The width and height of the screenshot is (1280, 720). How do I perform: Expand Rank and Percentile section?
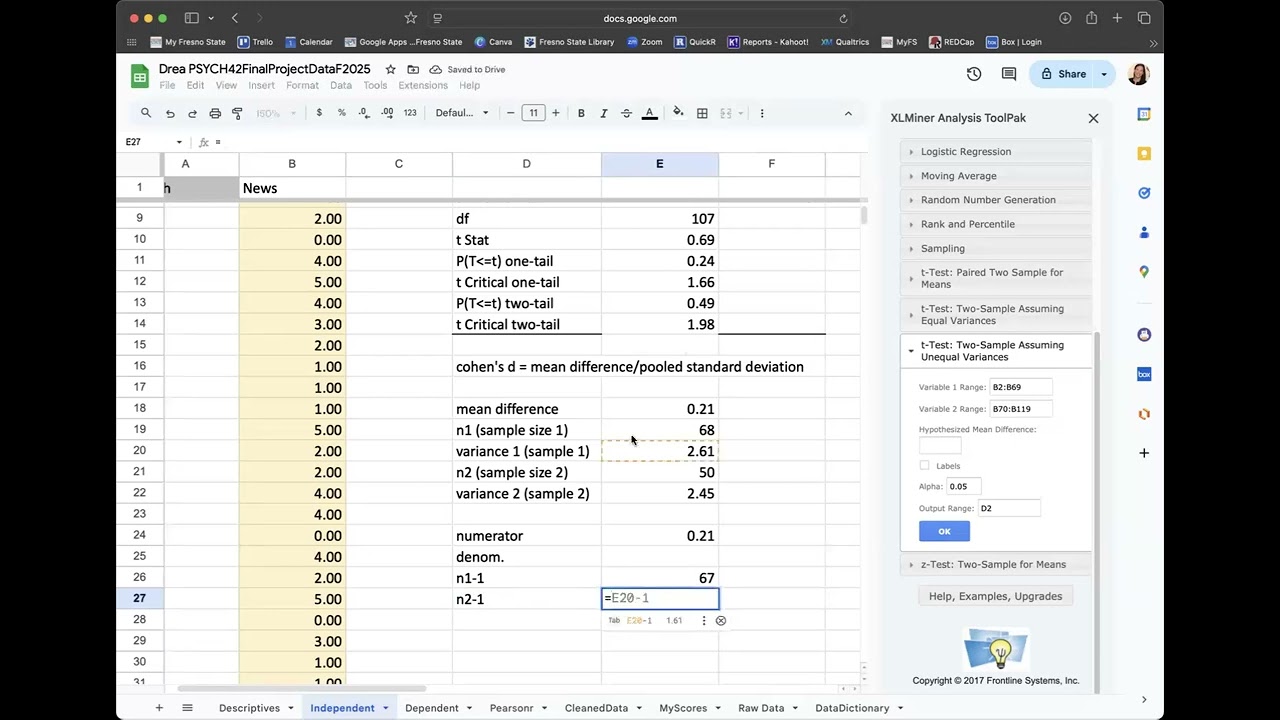[x=996, y=224]
